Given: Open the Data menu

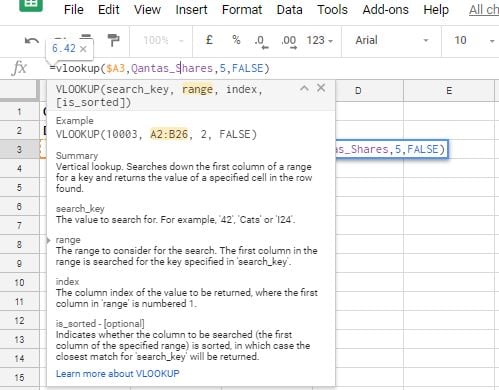Looking at the screenshot, I should tap(289, 10).
